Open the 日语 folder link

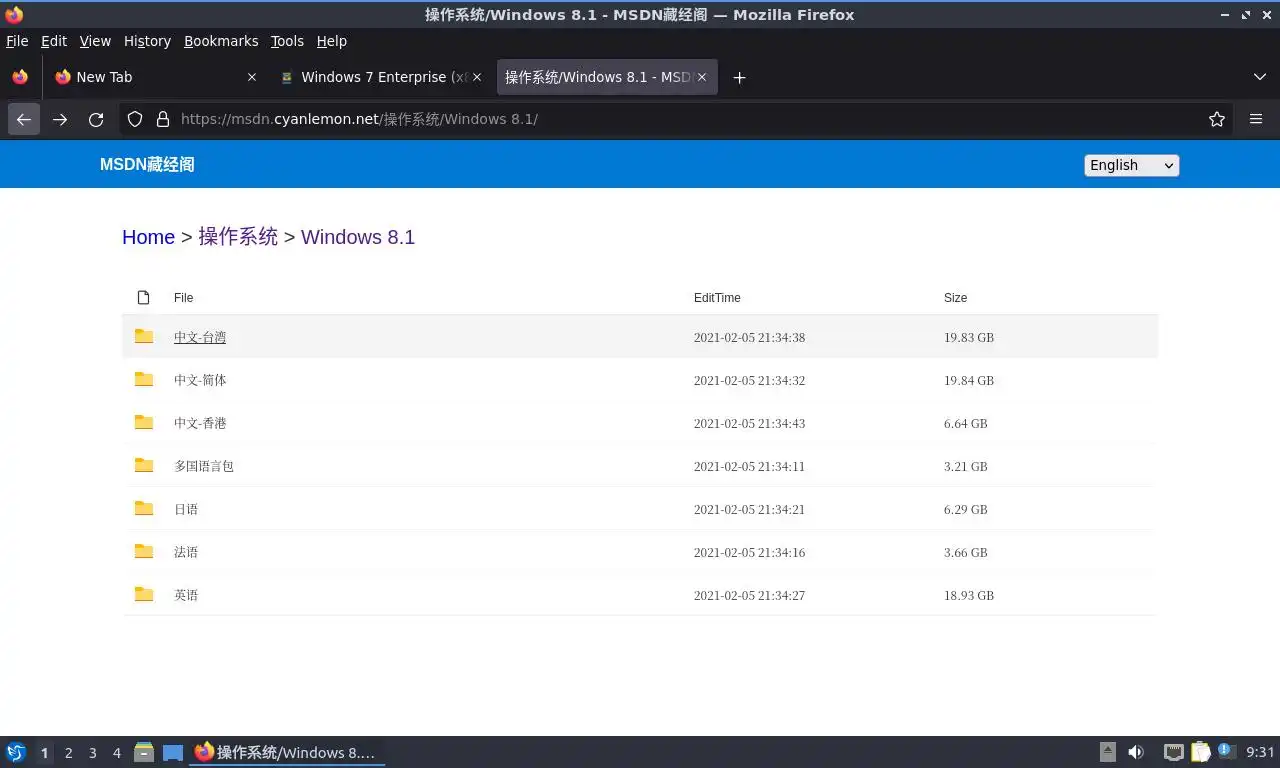(x=186, y=510)
